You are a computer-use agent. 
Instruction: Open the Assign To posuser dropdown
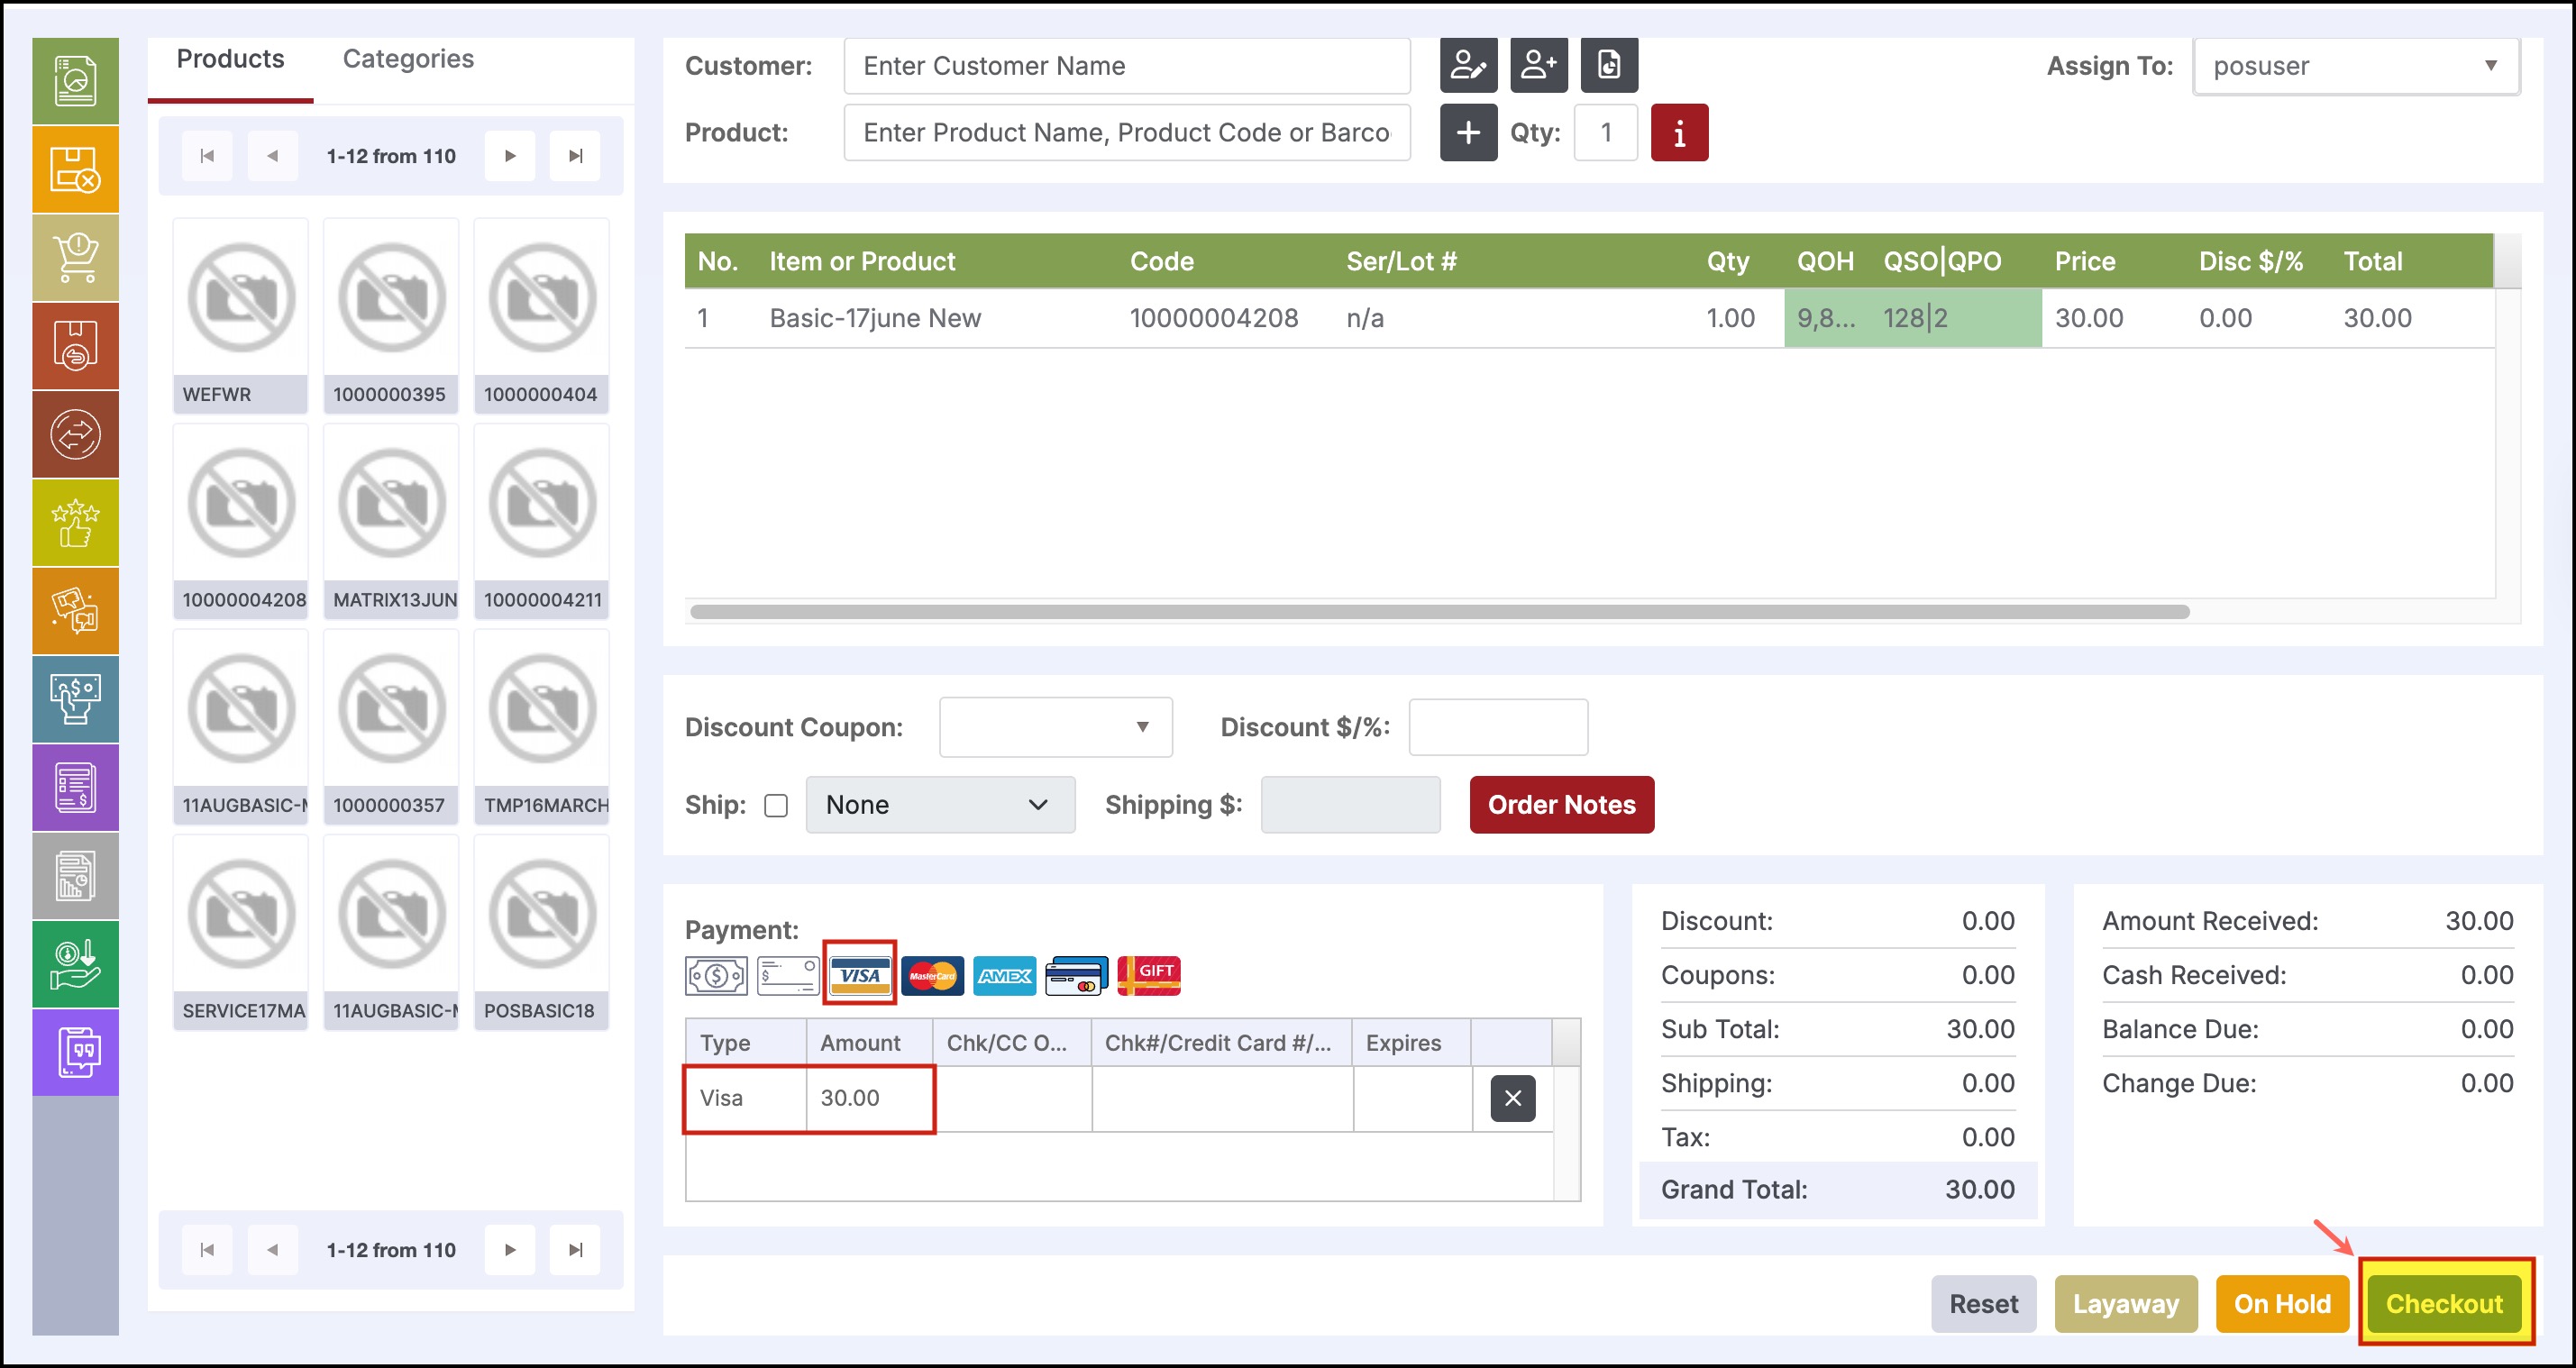coord(2355,66)
